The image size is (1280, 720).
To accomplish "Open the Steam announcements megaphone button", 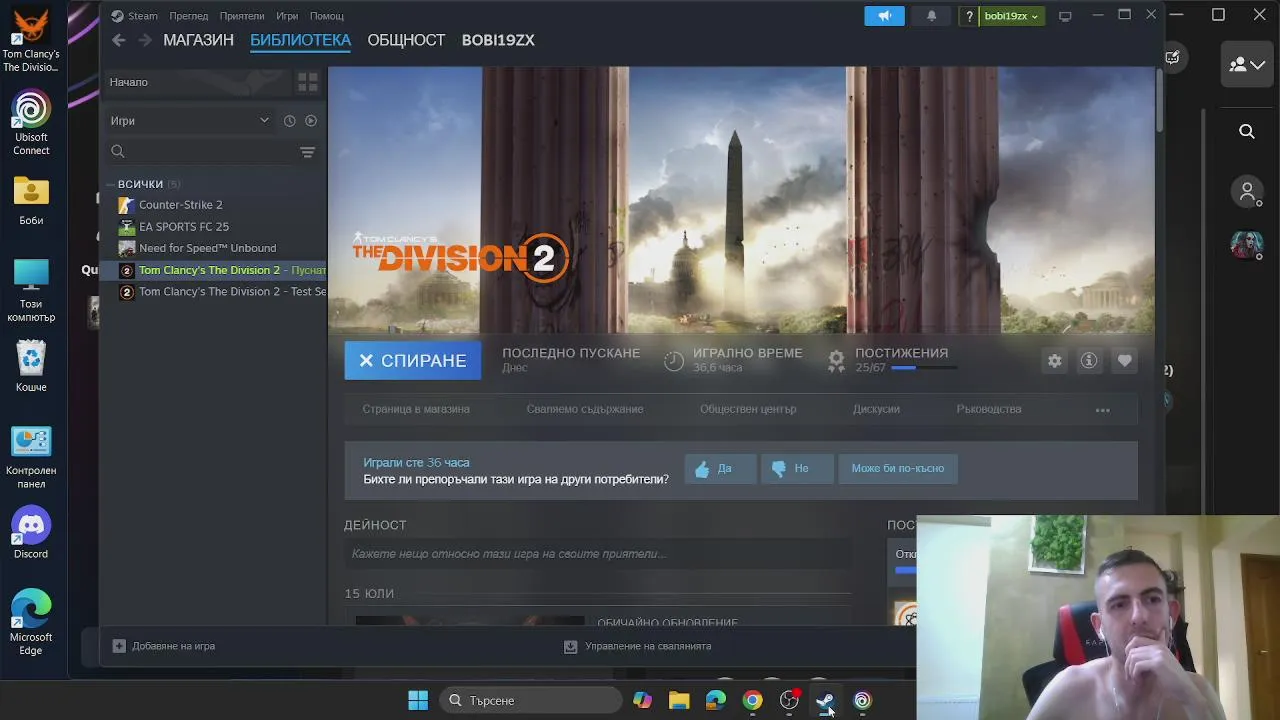I will (x=884, y=16).
